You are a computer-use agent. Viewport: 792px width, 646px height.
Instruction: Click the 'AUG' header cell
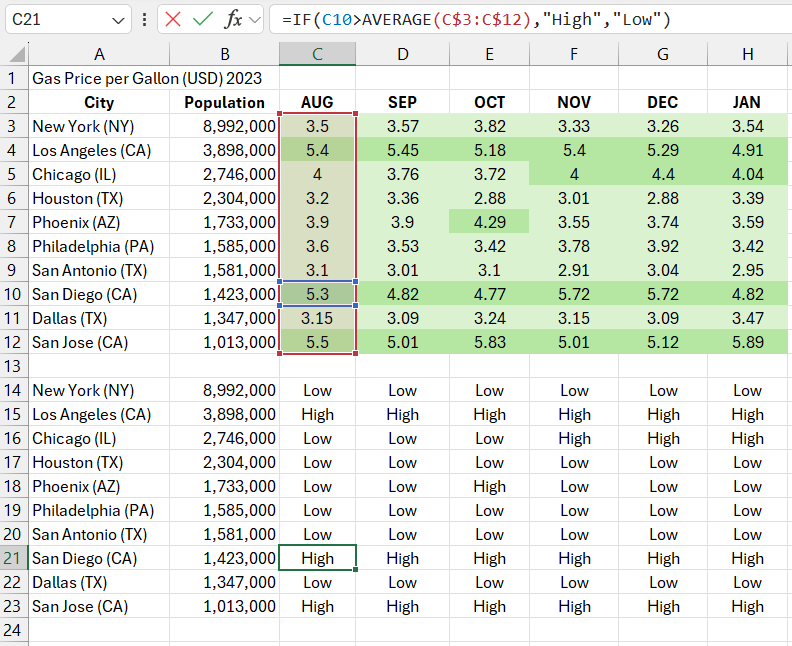pos(317,103)
